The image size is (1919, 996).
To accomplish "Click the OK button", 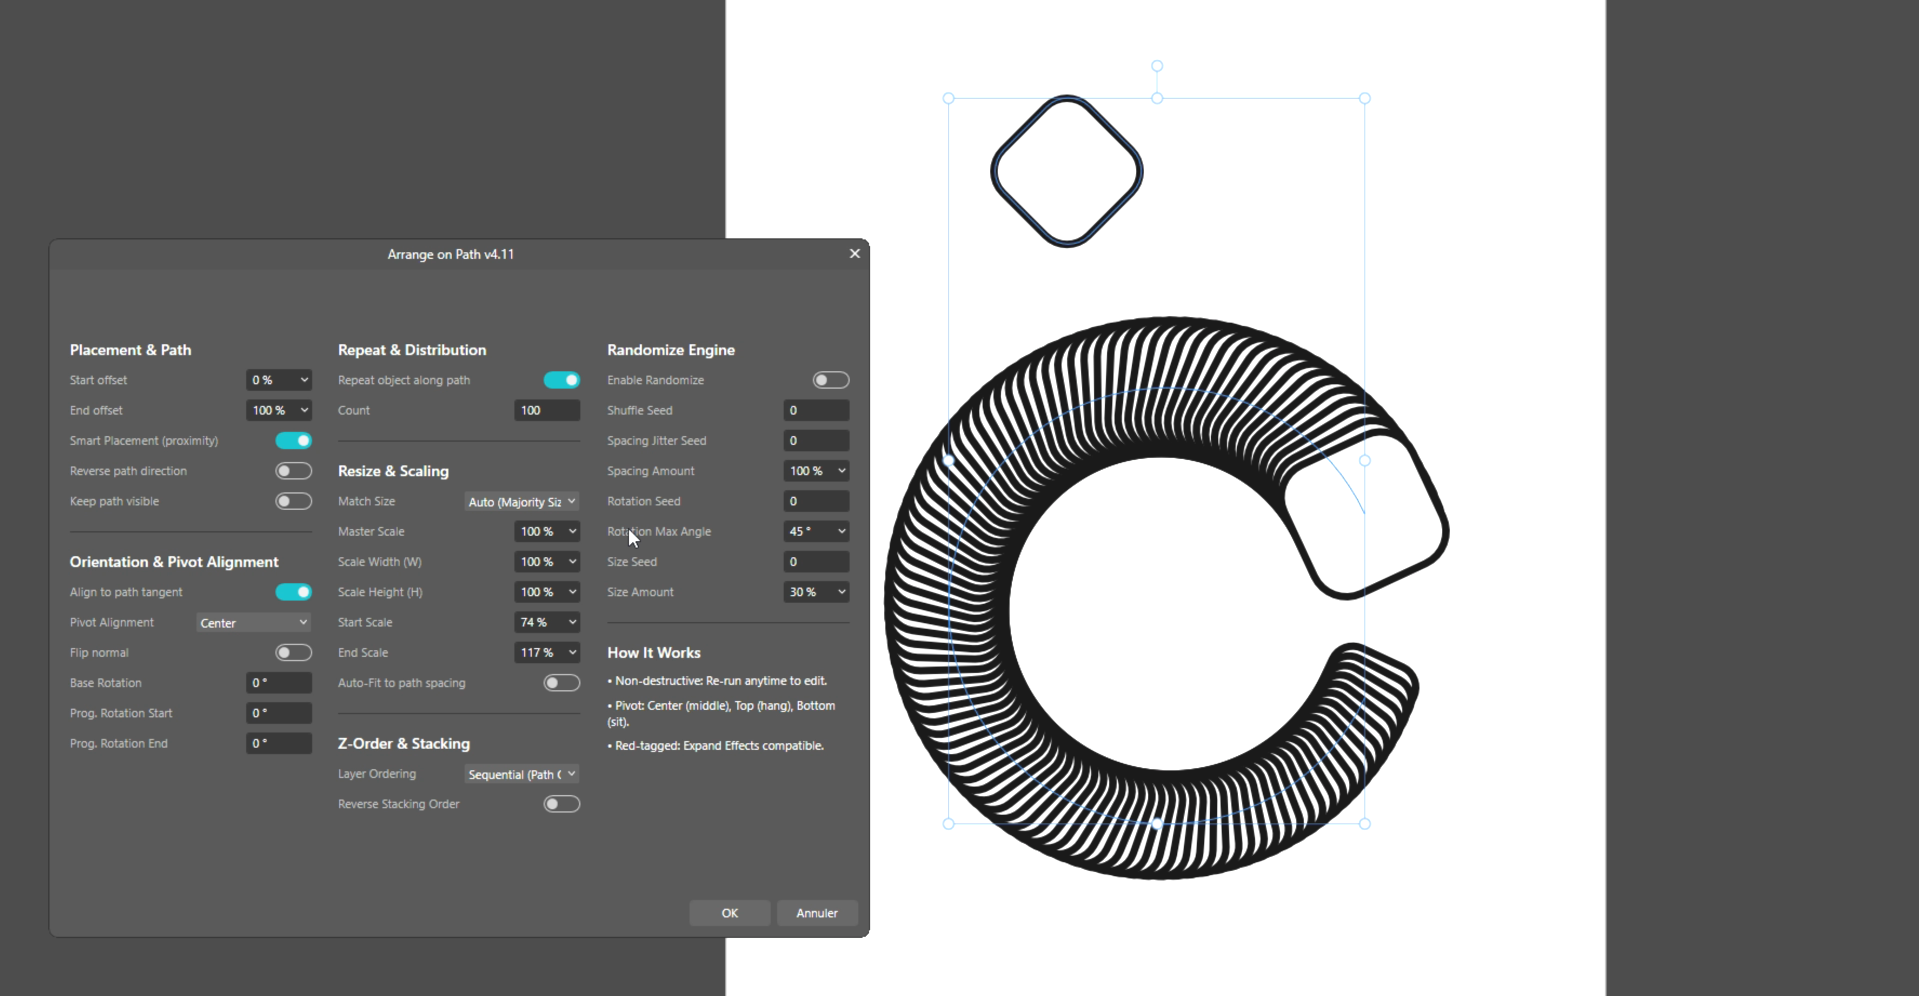I will 730,913.
